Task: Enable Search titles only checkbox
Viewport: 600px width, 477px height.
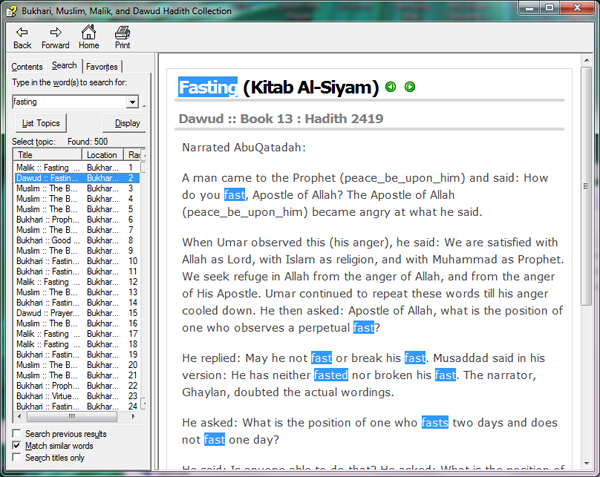Action: coord(17,458)
